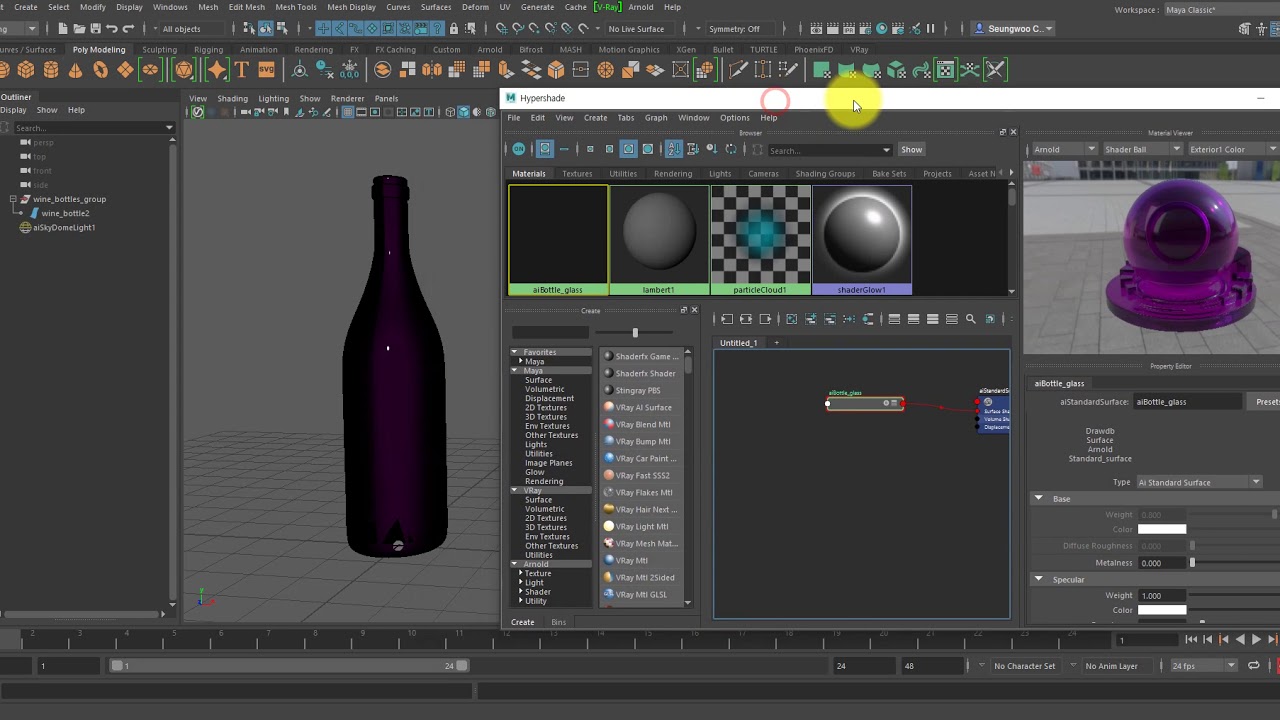Image resolution: width=1280 pixels, height=720 pixels.
Task: Click VRay Car Paint material entry
Action: pos(640,458)
